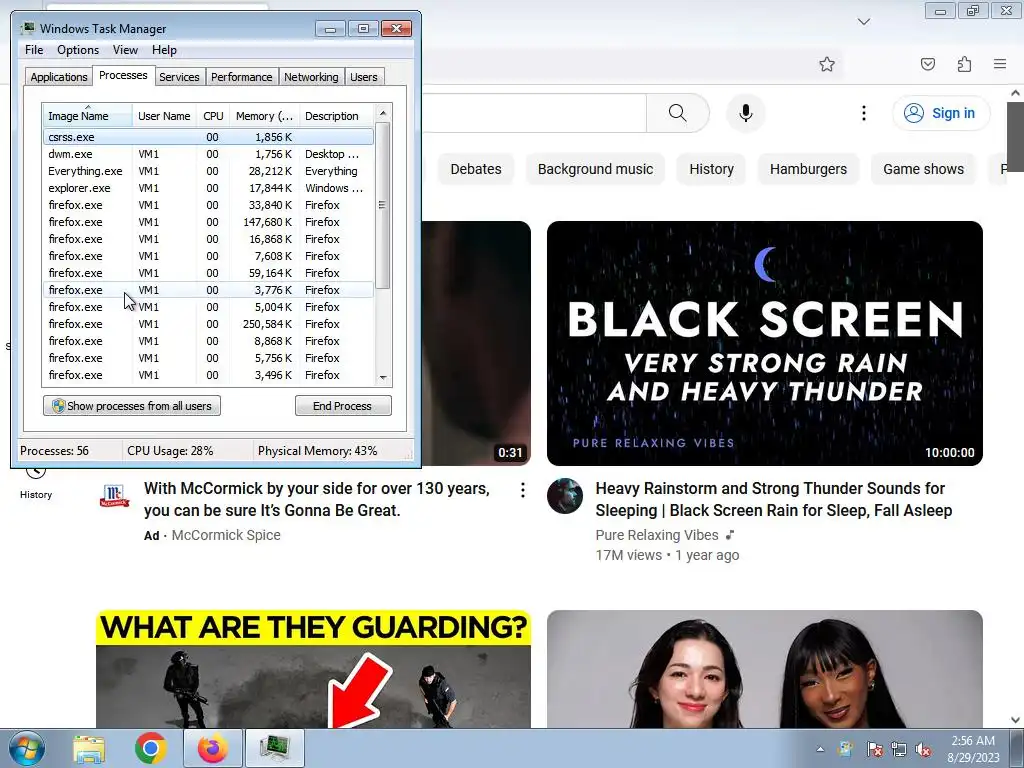Screen dimensions: 1024x768
Task: Open the Pocket save icon in Firefox
Action: tap(927, 64)
